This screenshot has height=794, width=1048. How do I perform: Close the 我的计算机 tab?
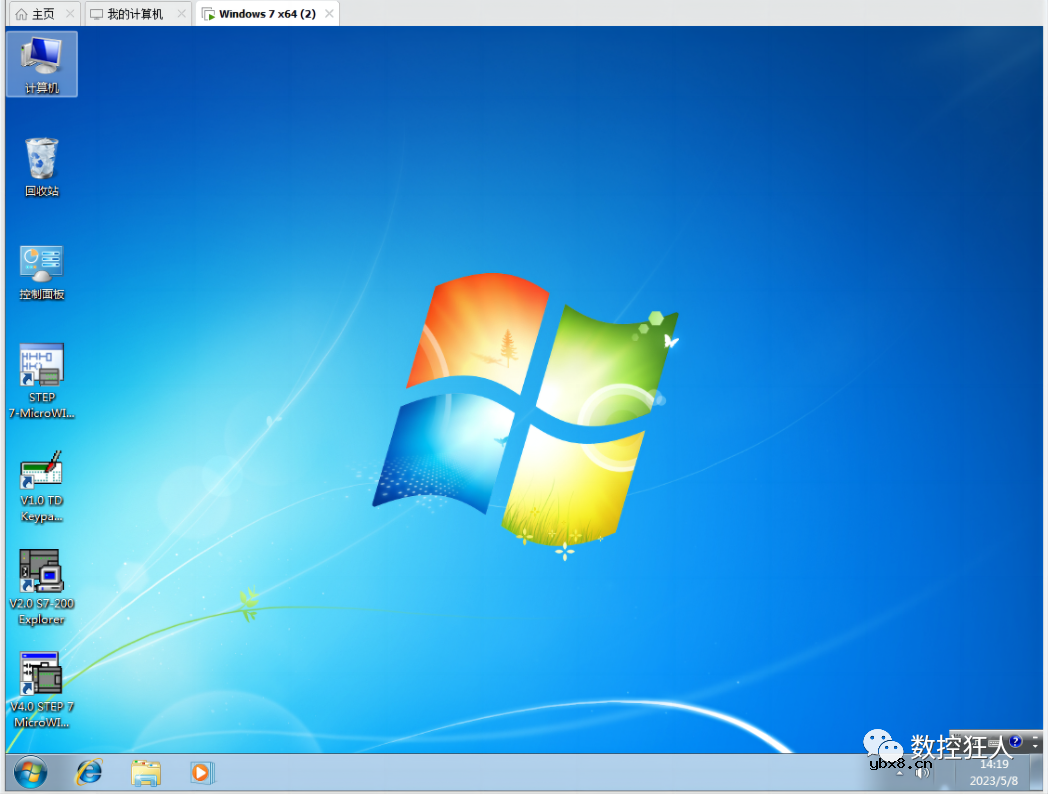tap(181, 14)
